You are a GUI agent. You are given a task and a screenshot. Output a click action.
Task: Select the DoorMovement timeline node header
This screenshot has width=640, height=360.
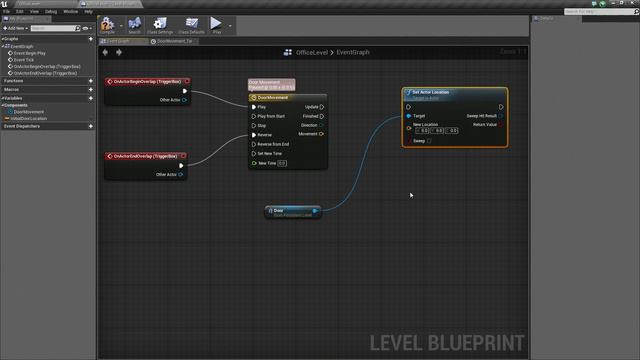tap(288, 98)
